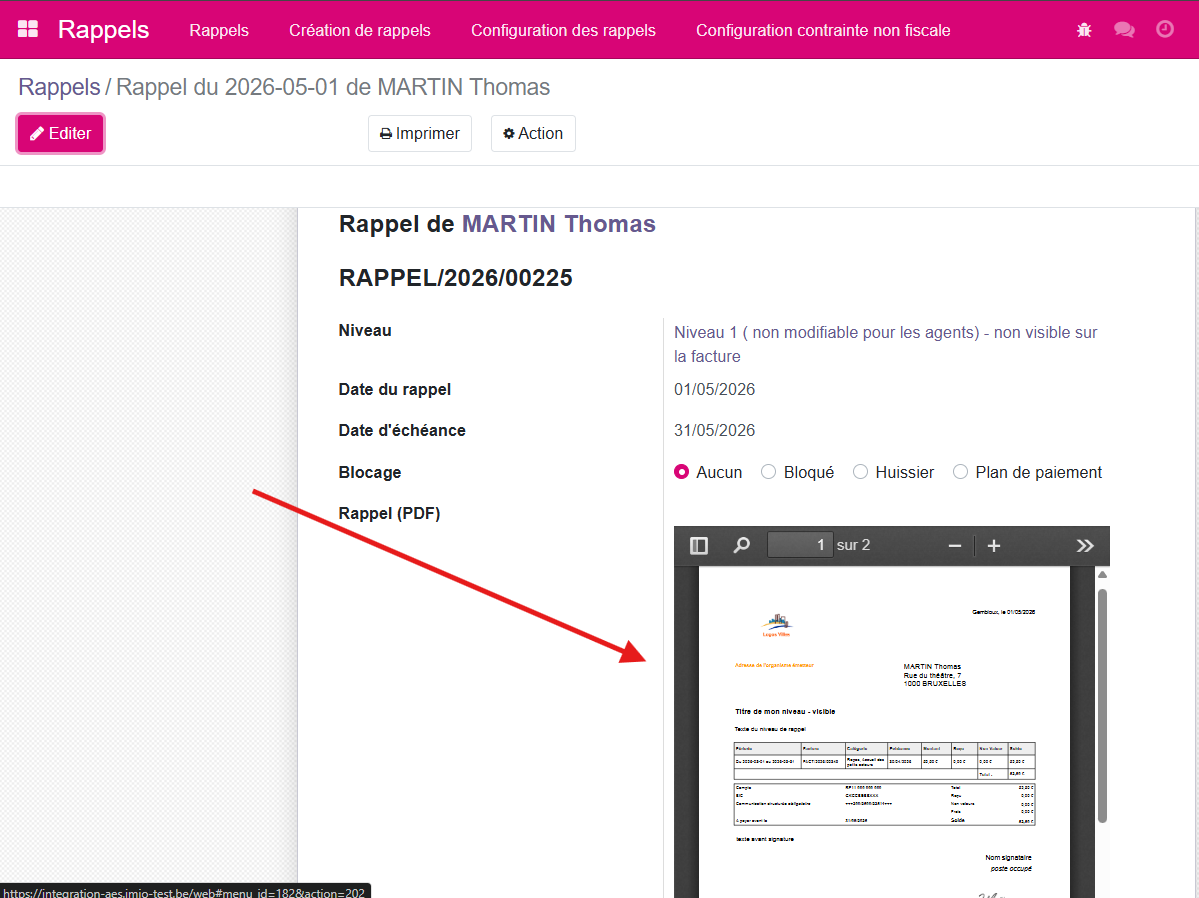Zoom out the PDF preview

pos(954,545)
